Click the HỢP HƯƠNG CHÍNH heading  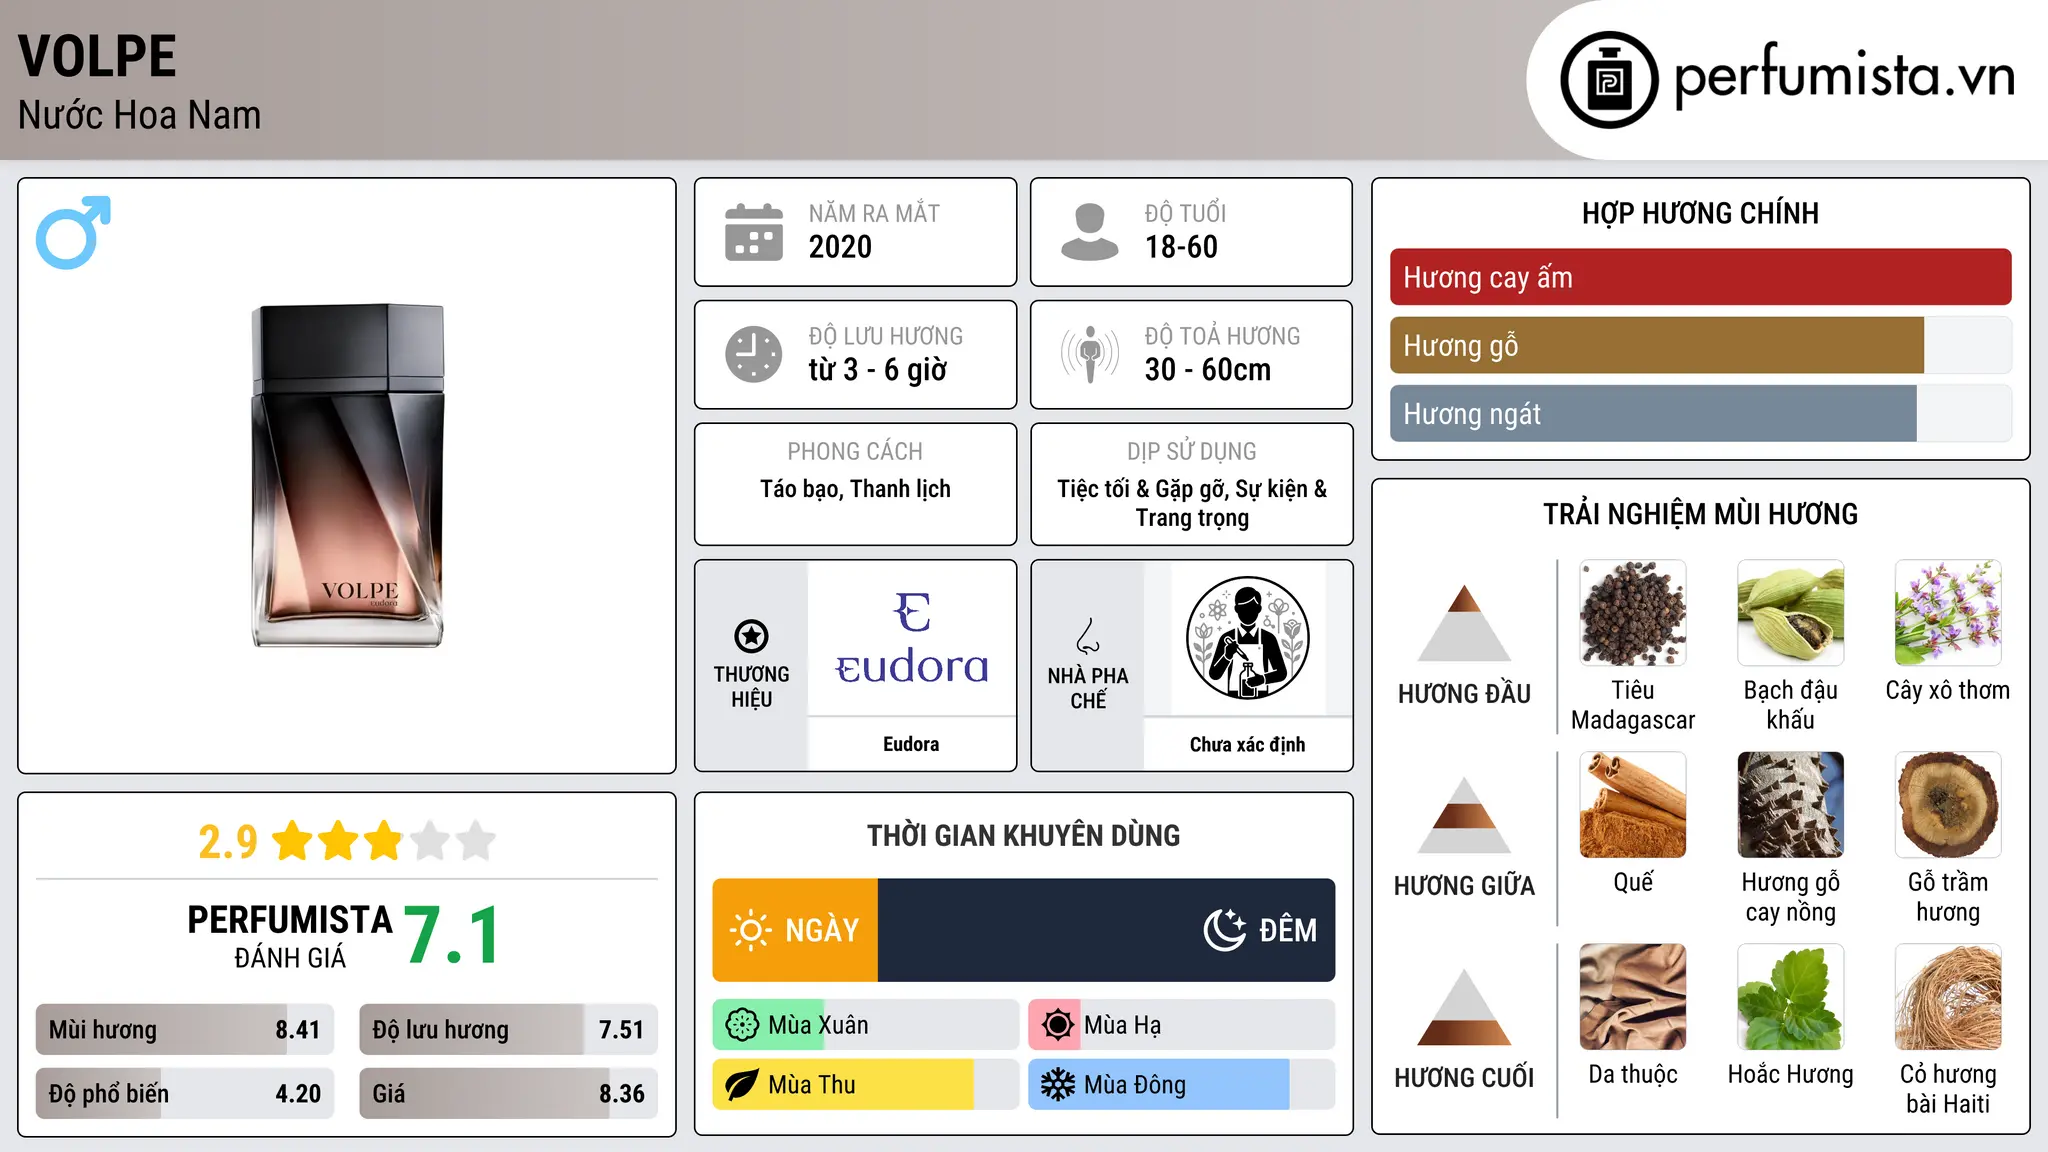click(1700, 213)
